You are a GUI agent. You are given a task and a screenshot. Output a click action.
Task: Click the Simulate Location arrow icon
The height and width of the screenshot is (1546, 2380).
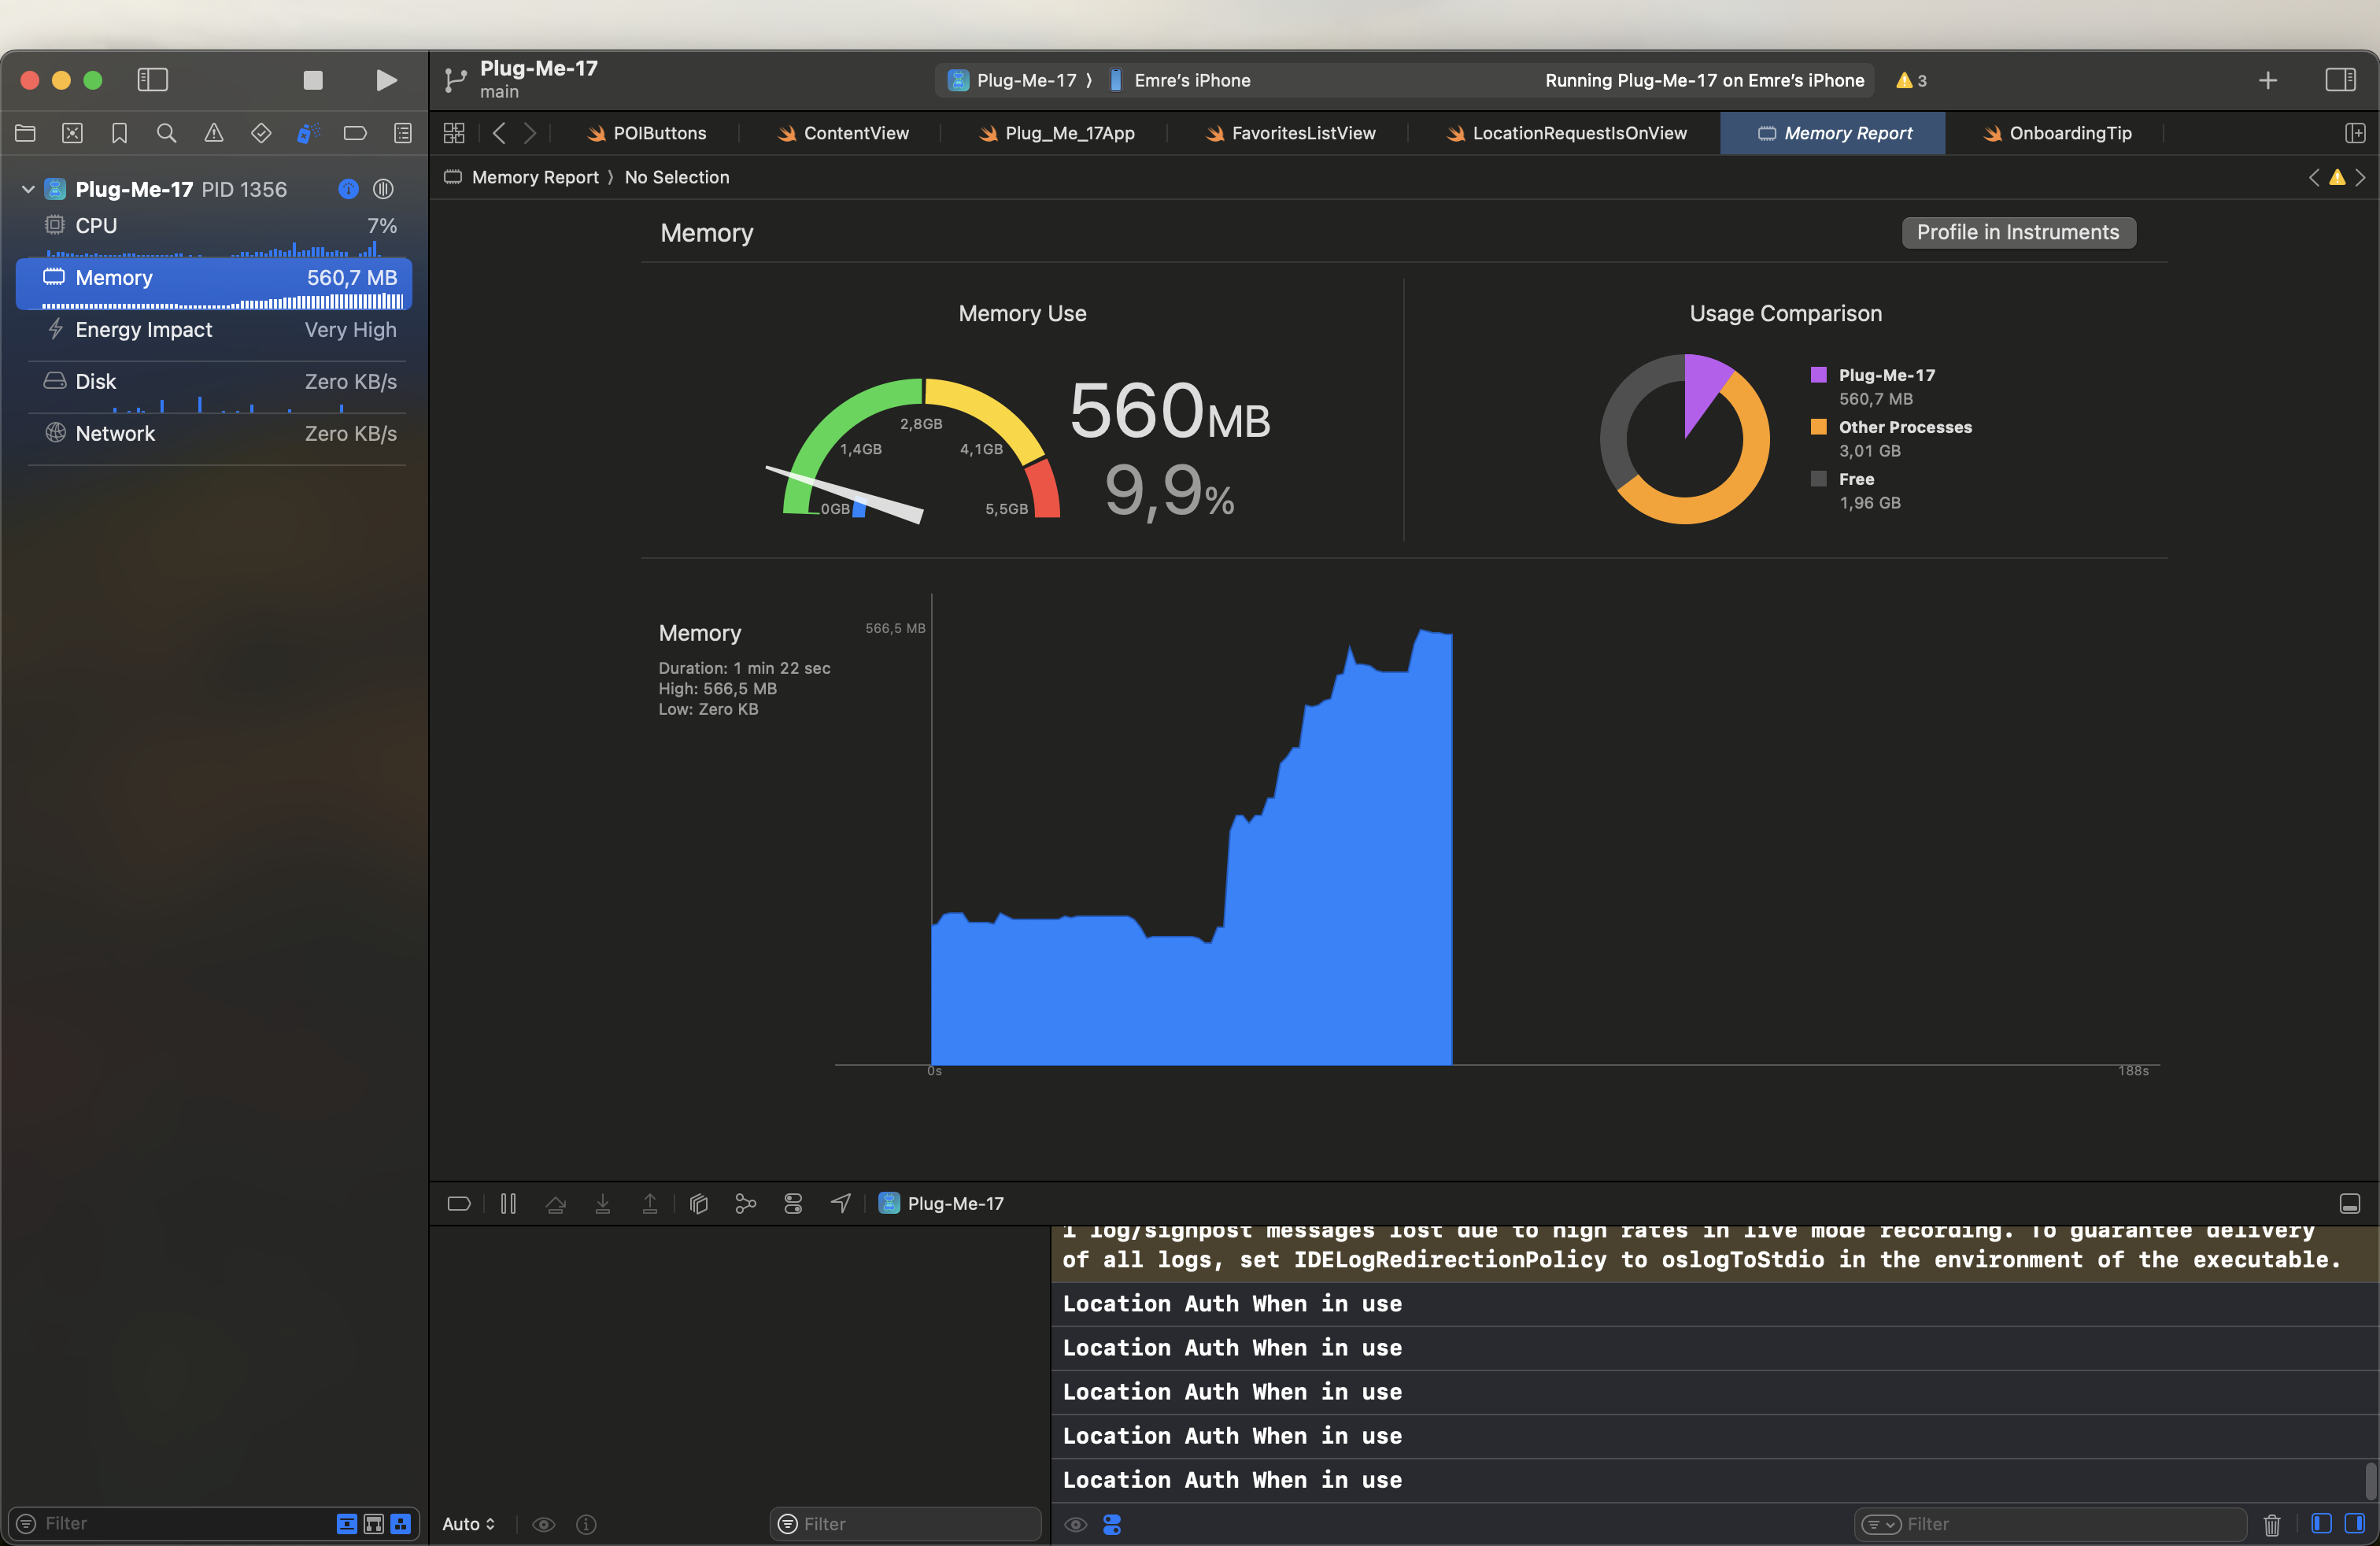point(840,1203)
